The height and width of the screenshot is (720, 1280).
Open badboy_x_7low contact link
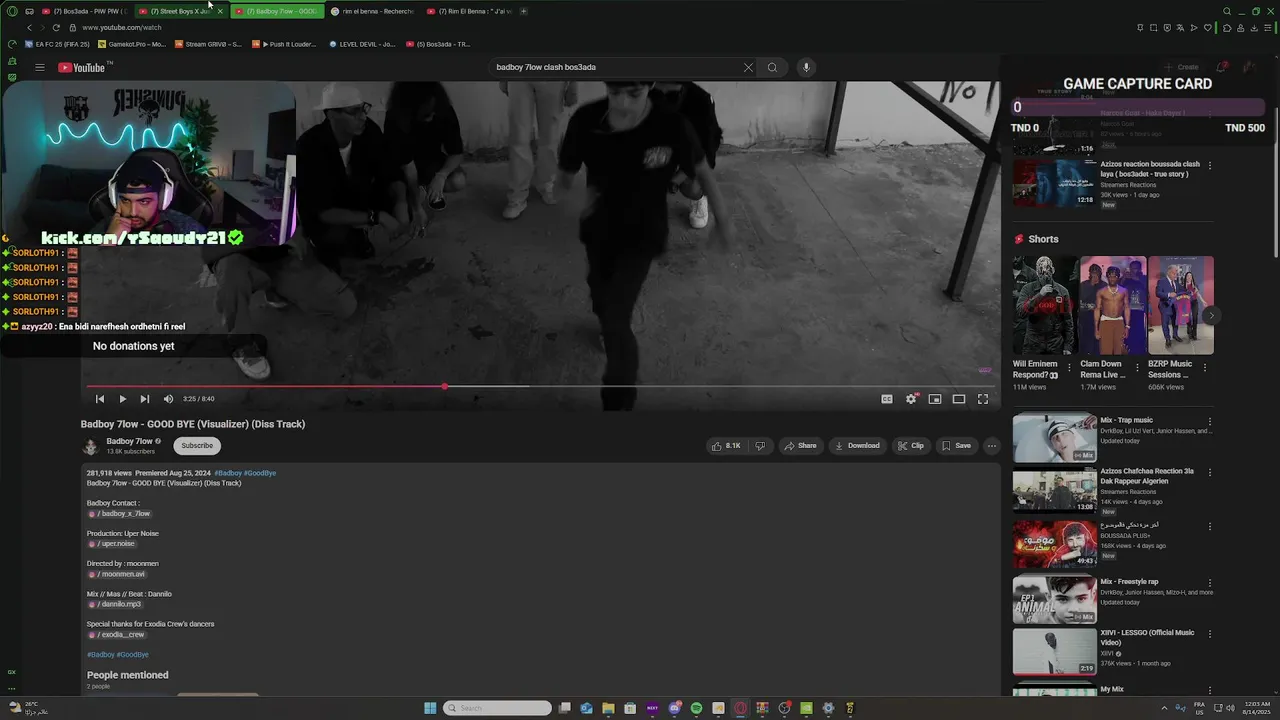pyautogui.click(x=120, y=514)
